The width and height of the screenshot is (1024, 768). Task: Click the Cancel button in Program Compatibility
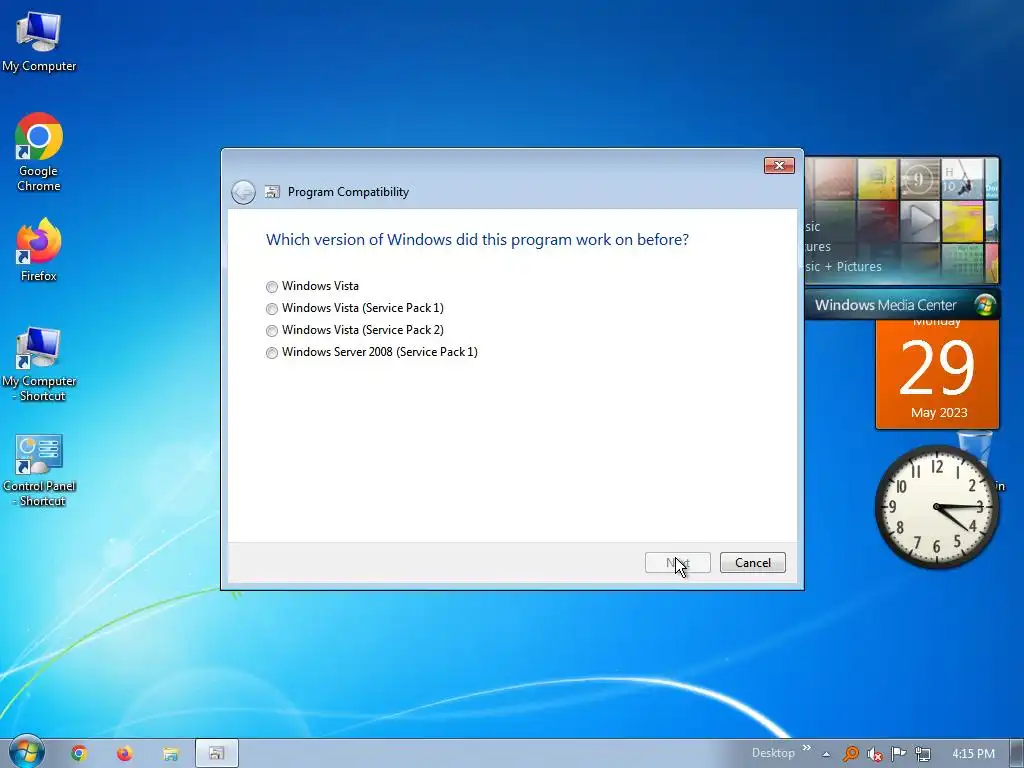tap(752, 562)
